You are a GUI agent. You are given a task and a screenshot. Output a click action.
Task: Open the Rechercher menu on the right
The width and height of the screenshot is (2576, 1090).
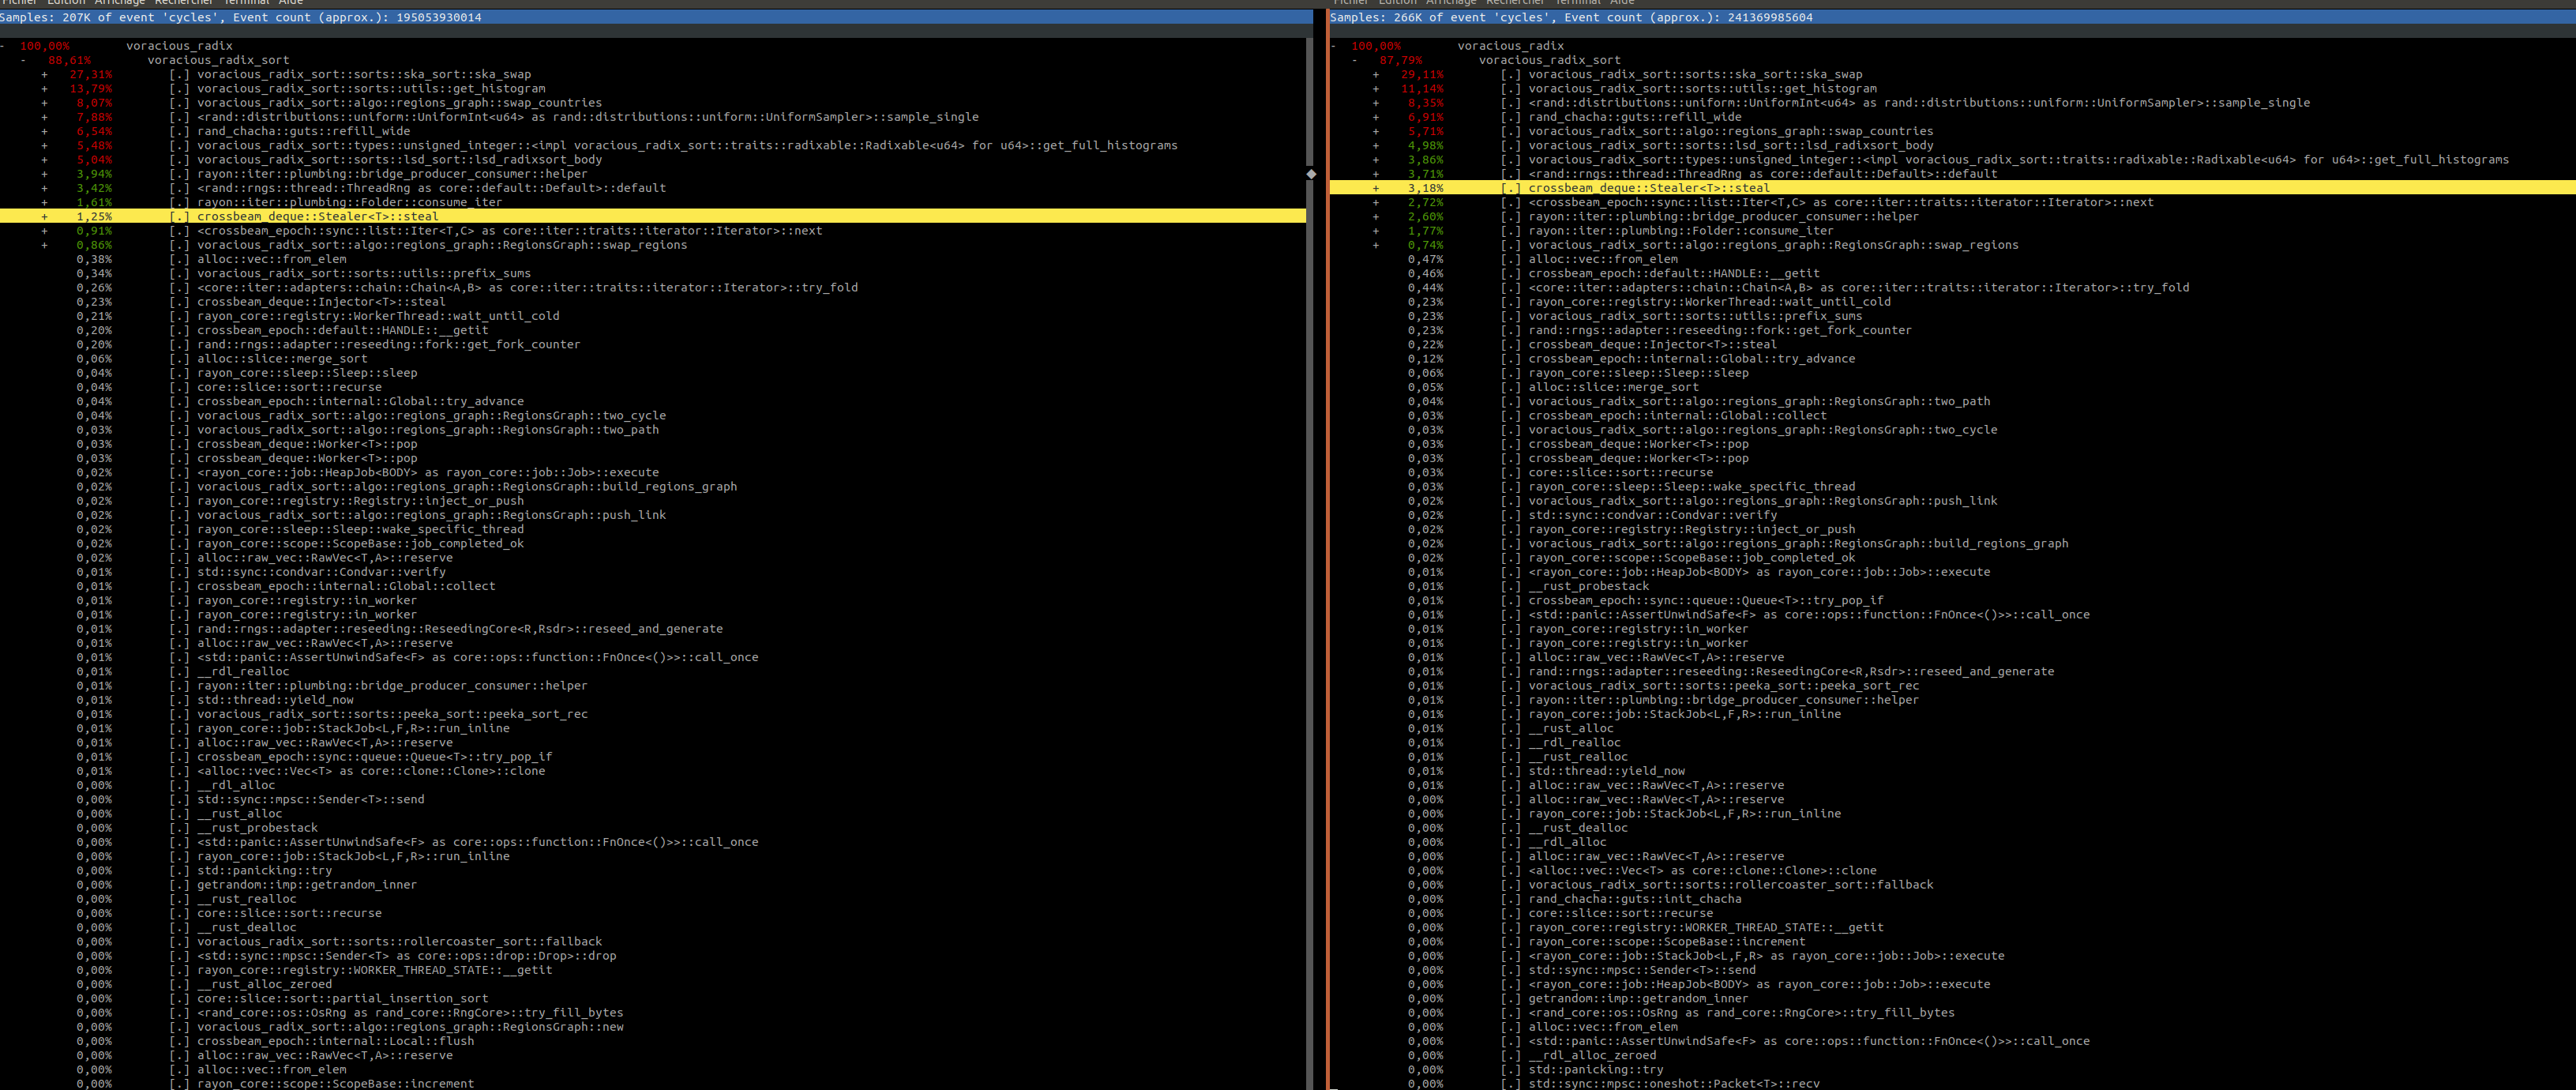tap(1516, 3)
